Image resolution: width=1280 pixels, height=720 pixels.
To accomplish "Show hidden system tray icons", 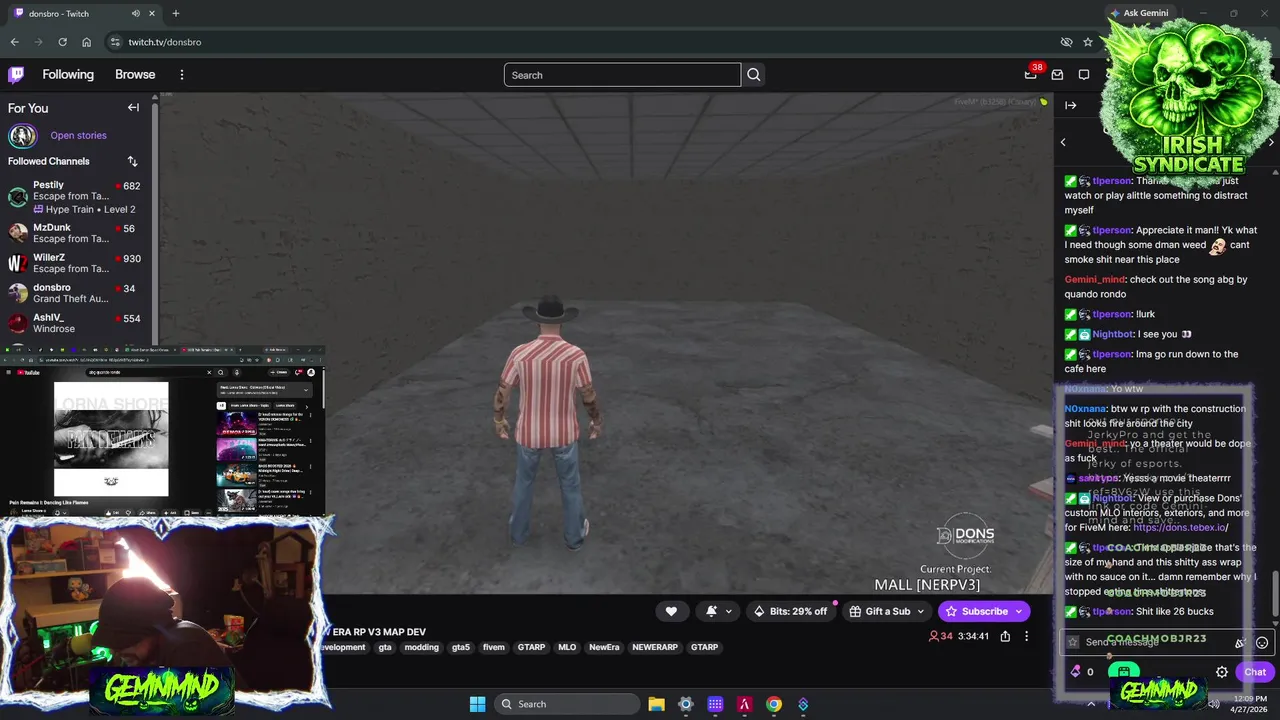I will (x=1091, y=704).
